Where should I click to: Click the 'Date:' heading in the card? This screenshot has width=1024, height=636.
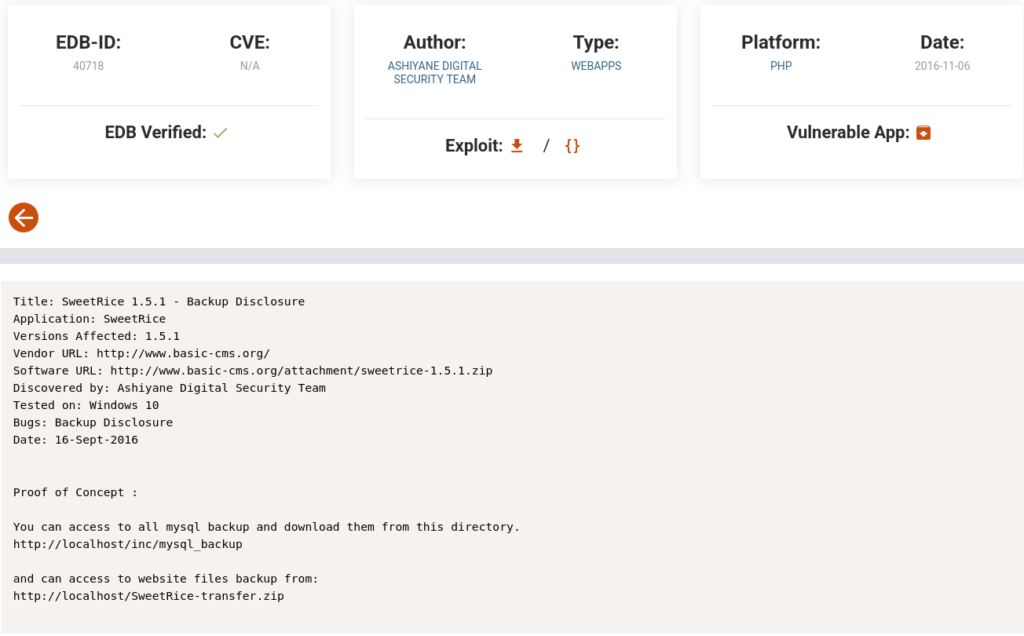coord(942,42)
